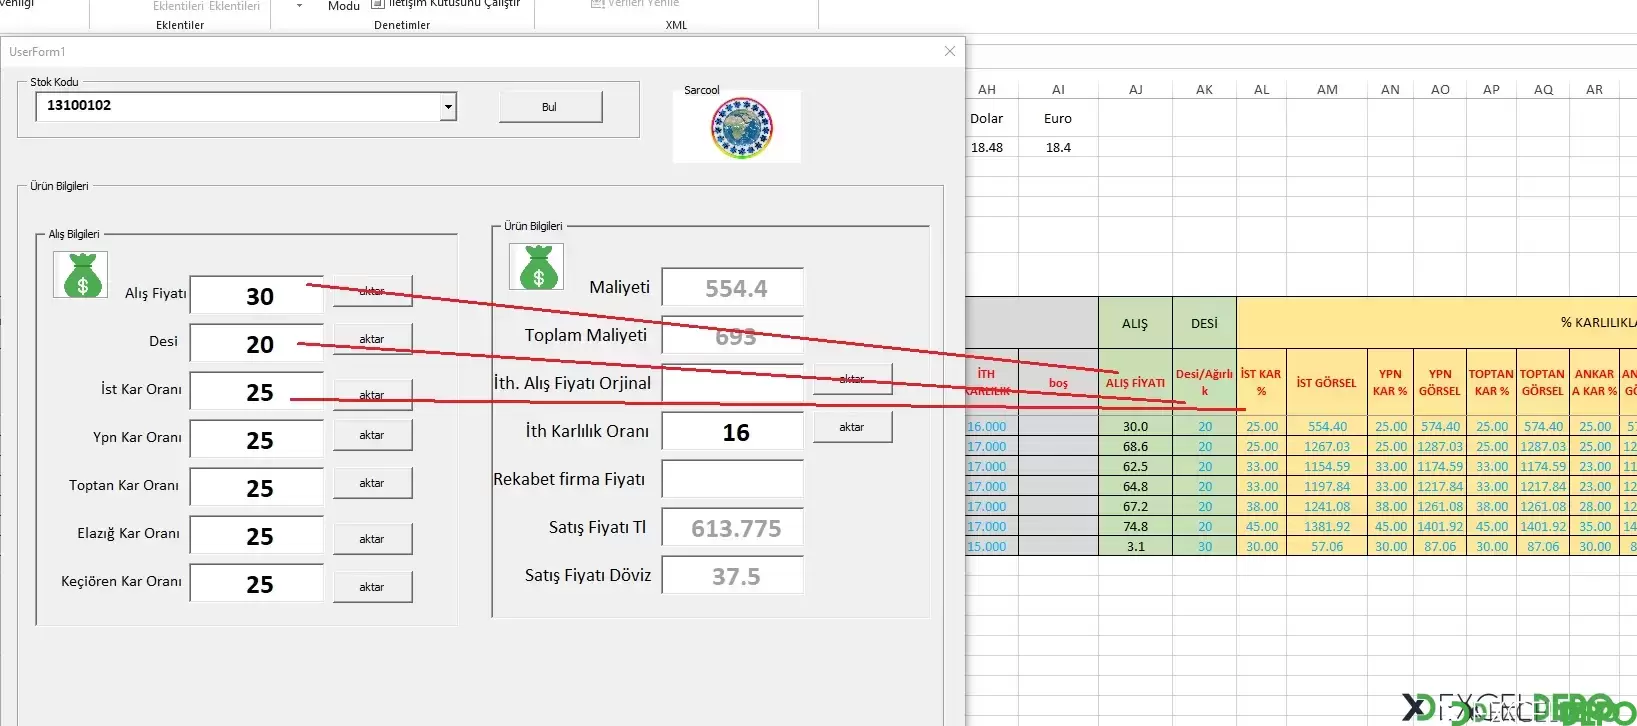Screen dimensions: 1637x726
Task: Click the cell with value 1267.03 under İST GÖRSEL
Action: 1327,446
